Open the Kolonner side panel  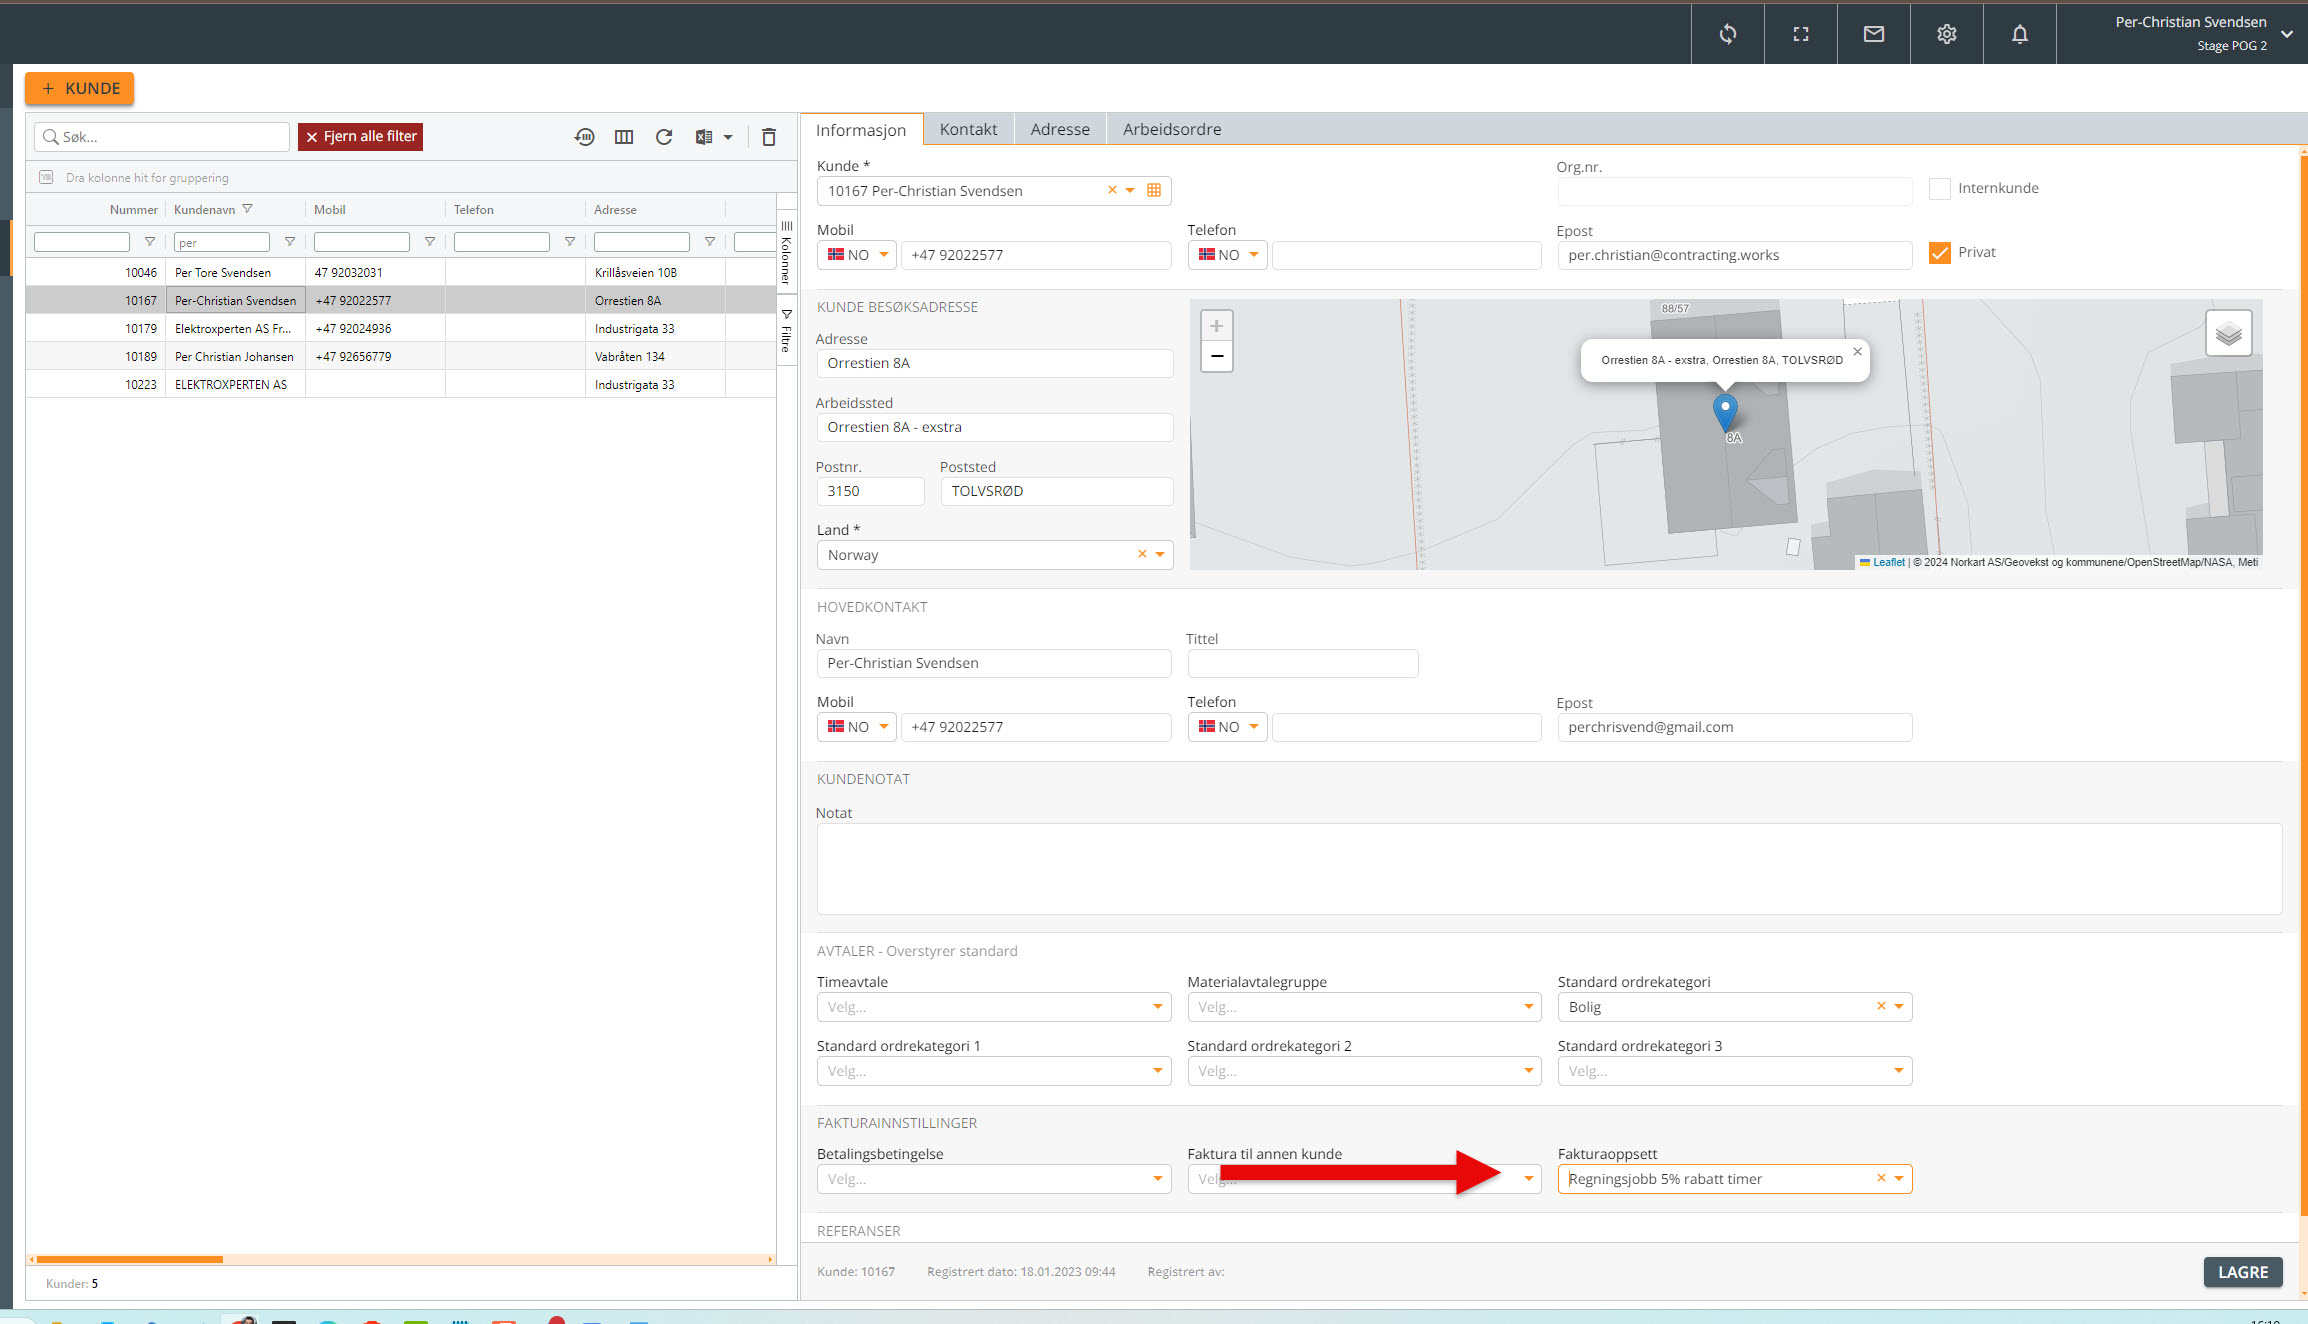click(786, 253)
